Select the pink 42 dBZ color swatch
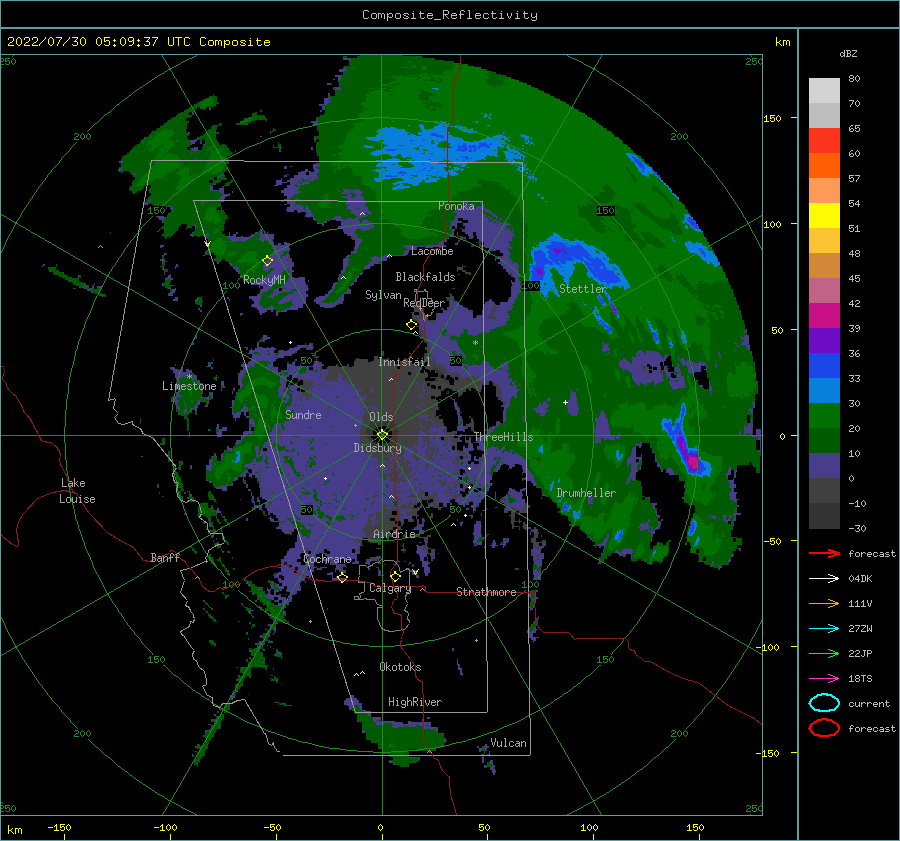 click(x=824, y=290)
